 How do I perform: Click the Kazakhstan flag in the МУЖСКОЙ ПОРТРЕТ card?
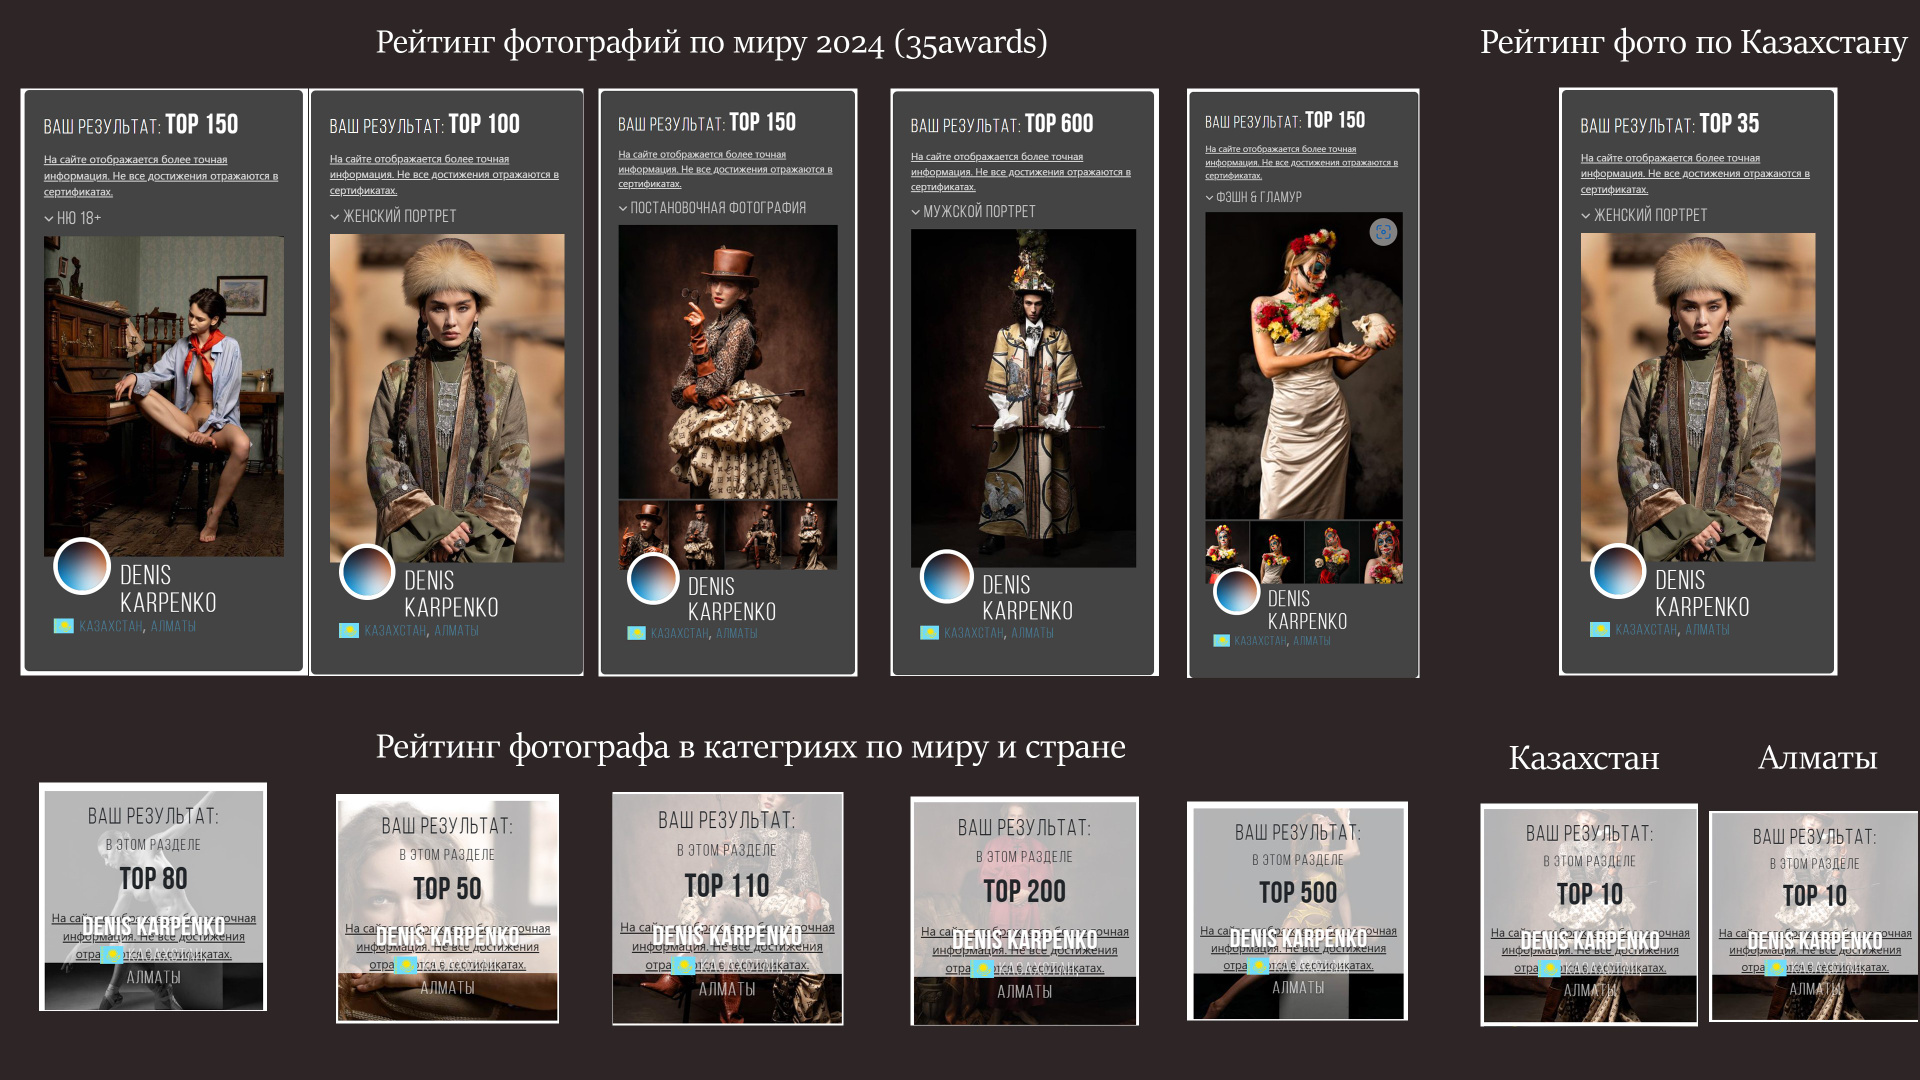[929, 633]
